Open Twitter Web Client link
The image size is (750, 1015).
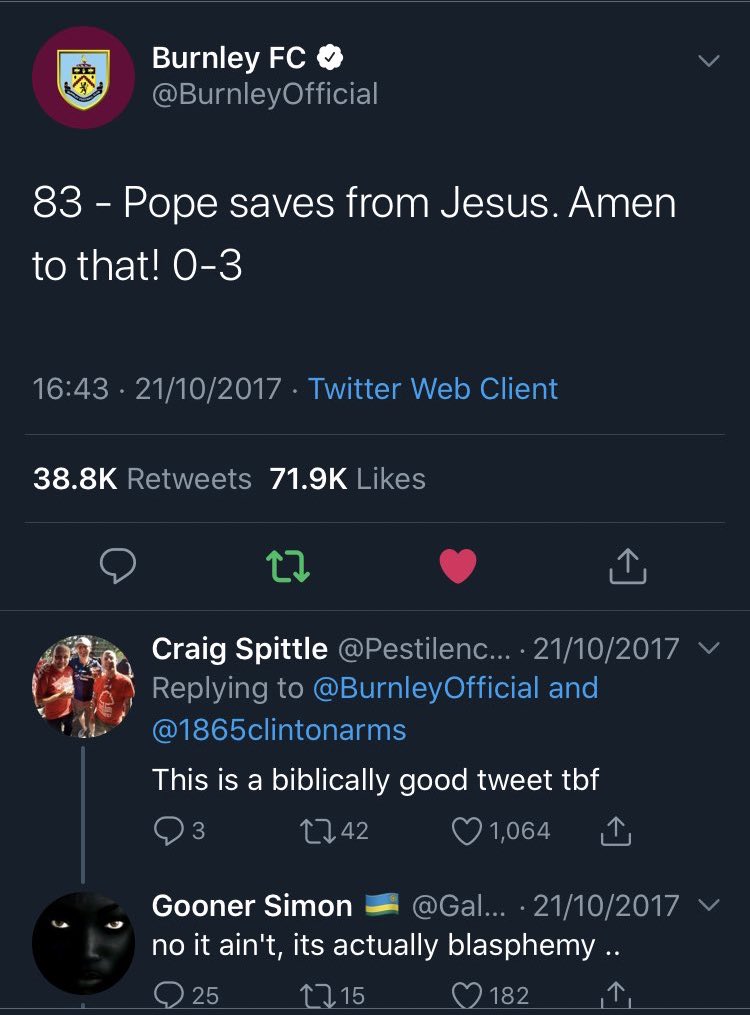pyautogui.click(x=432, y=389)
